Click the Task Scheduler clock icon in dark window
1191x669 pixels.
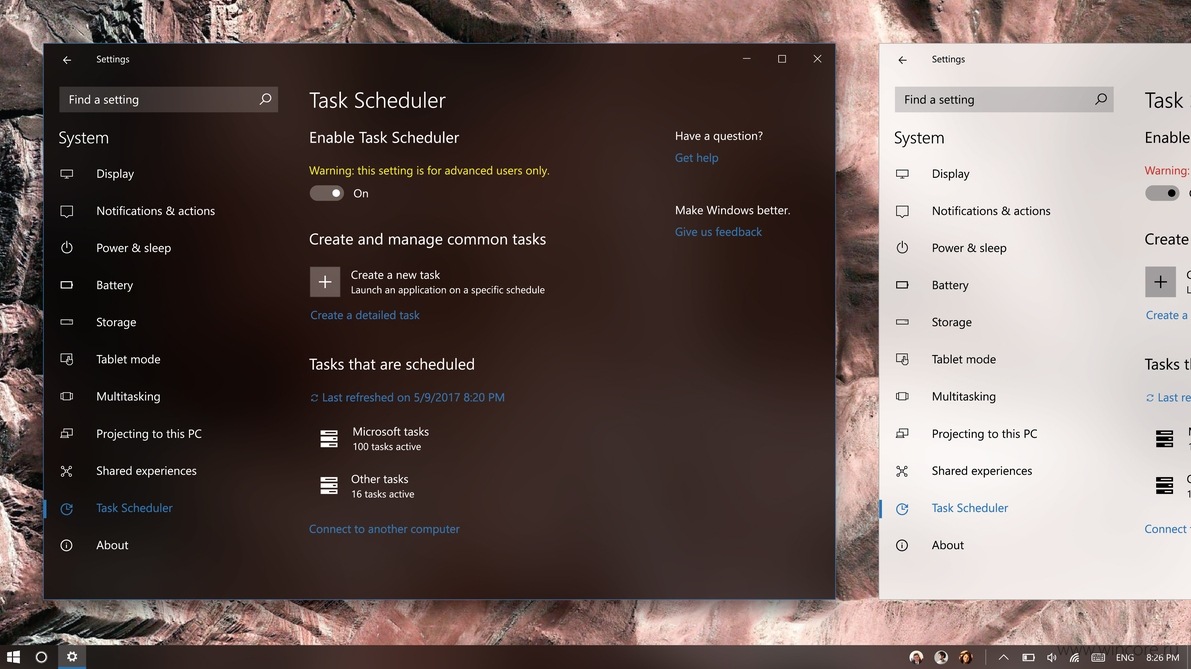pyautogui.click(x=67, y=509)
